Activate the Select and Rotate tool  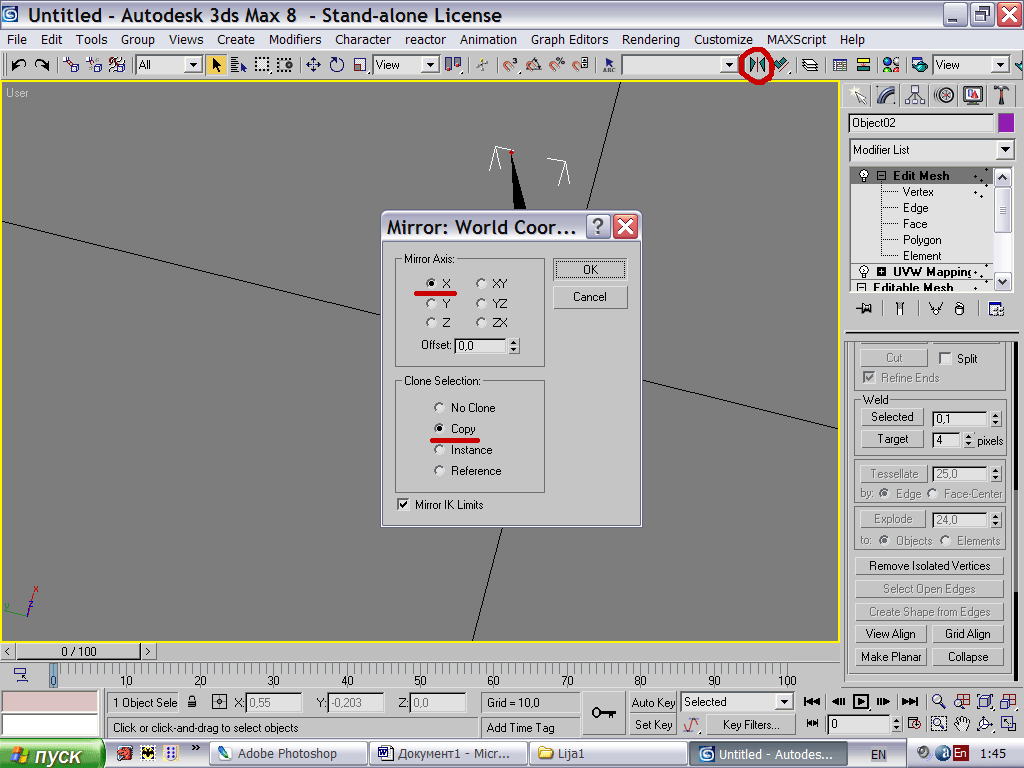tap(337, 65)
